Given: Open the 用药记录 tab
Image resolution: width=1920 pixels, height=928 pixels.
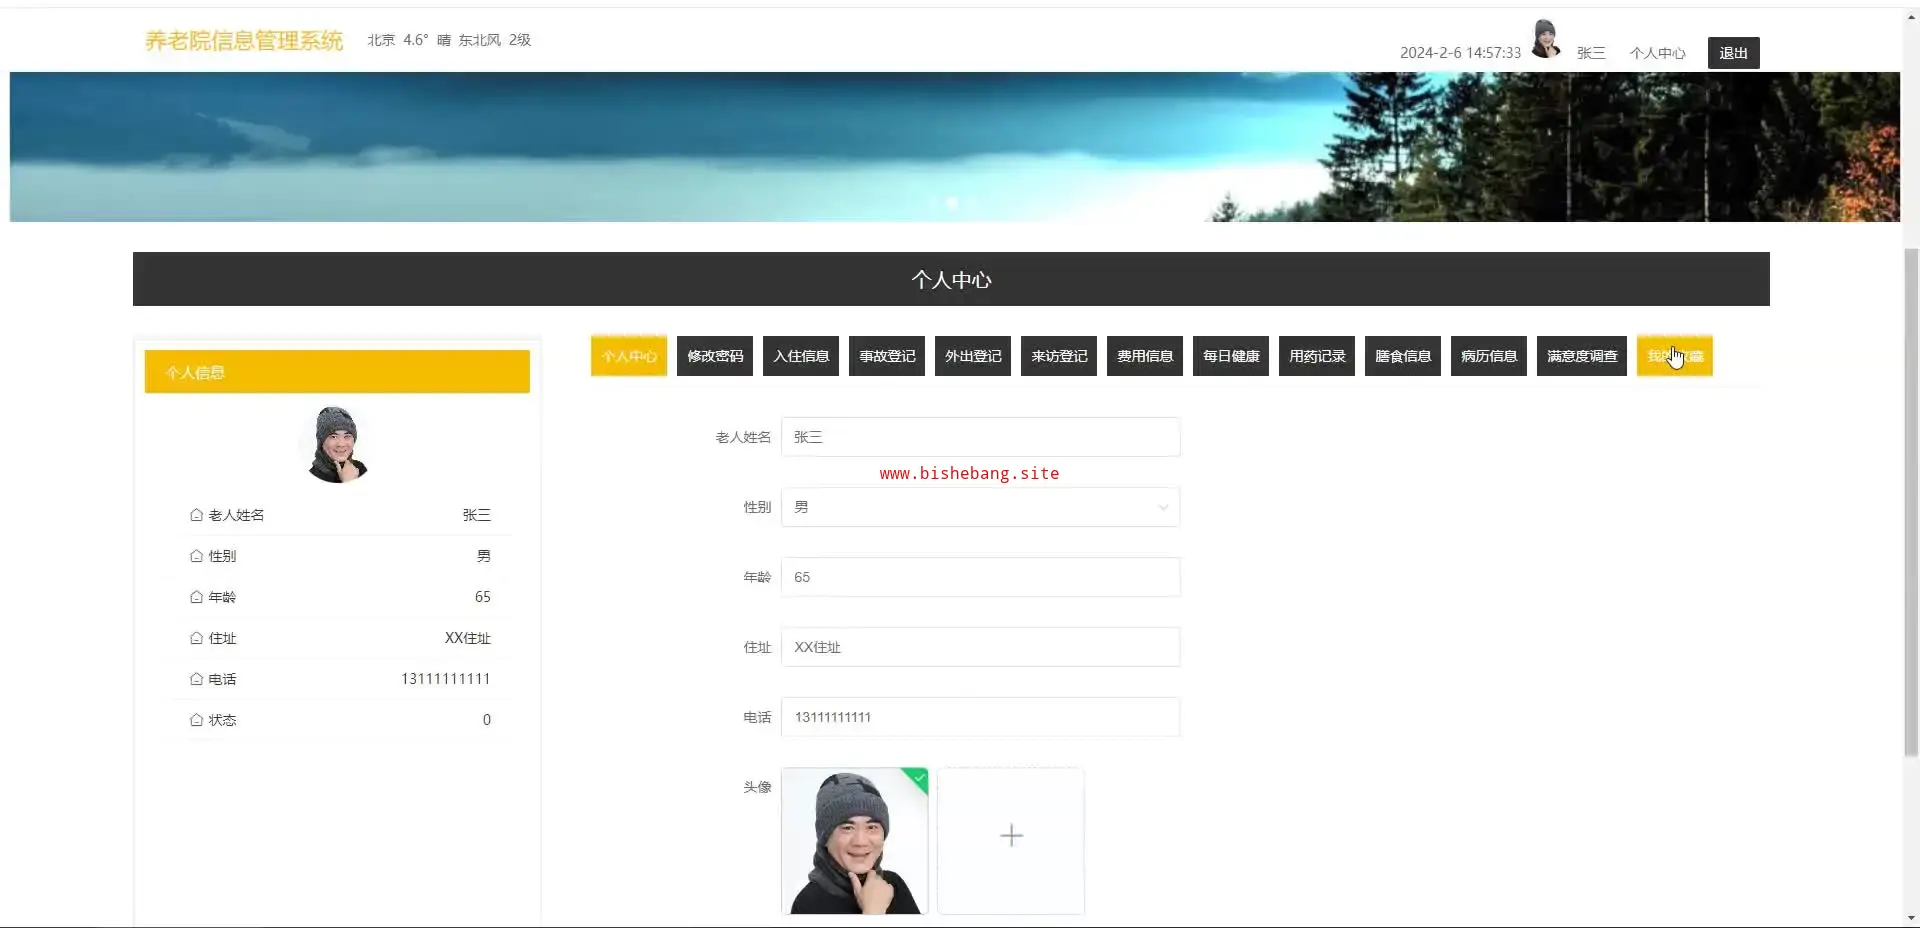Looking at the screenshot, I should pyautogui.click(x=1317, y=356).
